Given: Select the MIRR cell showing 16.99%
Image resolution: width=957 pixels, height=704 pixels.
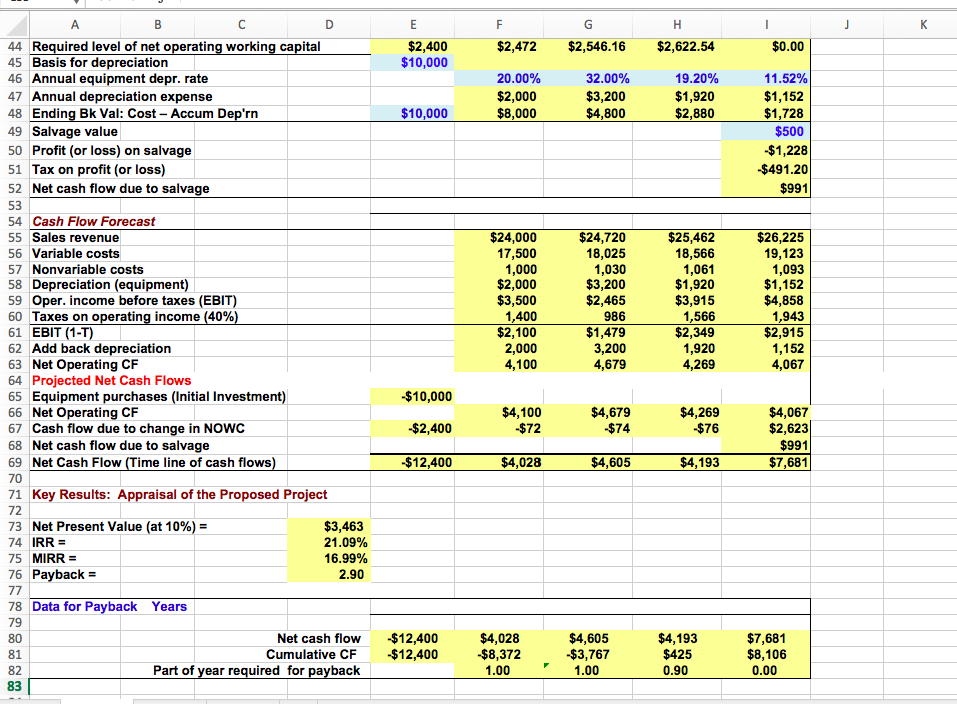Looking at the screenshot, I should 328,559.
